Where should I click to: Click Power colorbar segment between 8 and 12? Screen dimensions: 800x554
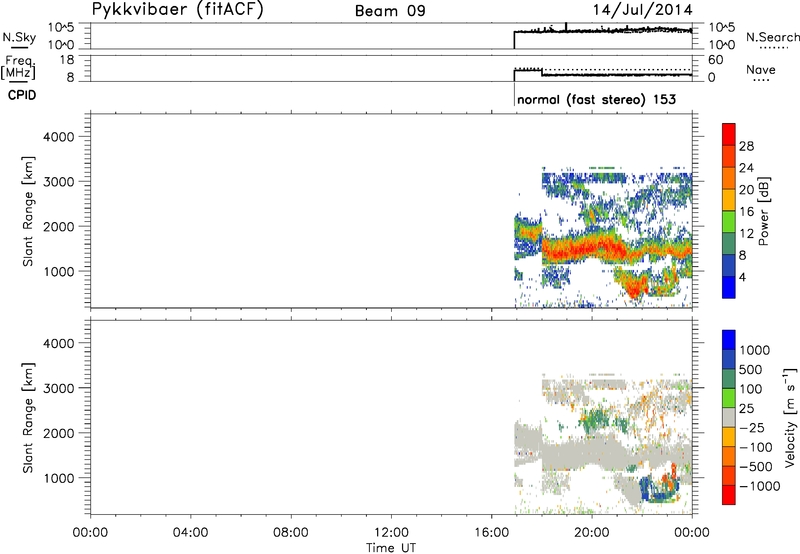coord(729,243)
